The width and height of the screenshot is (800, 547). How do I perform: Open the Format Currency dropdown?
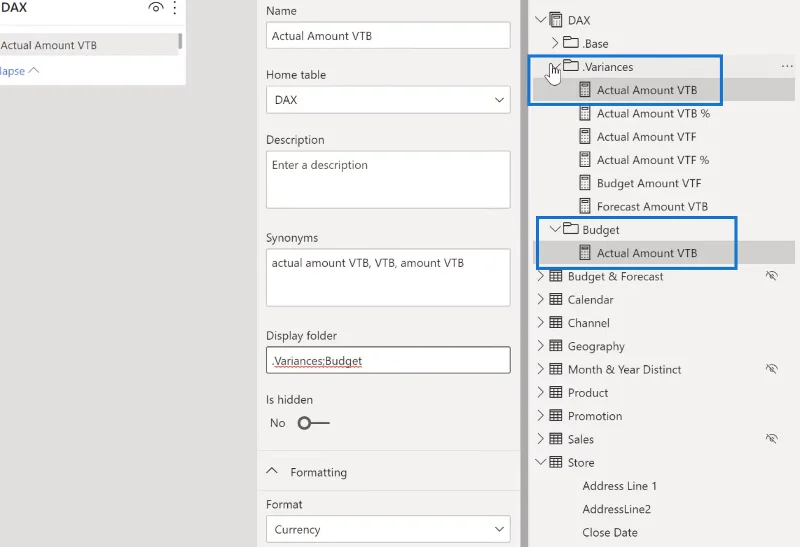[x=388, y=529]
